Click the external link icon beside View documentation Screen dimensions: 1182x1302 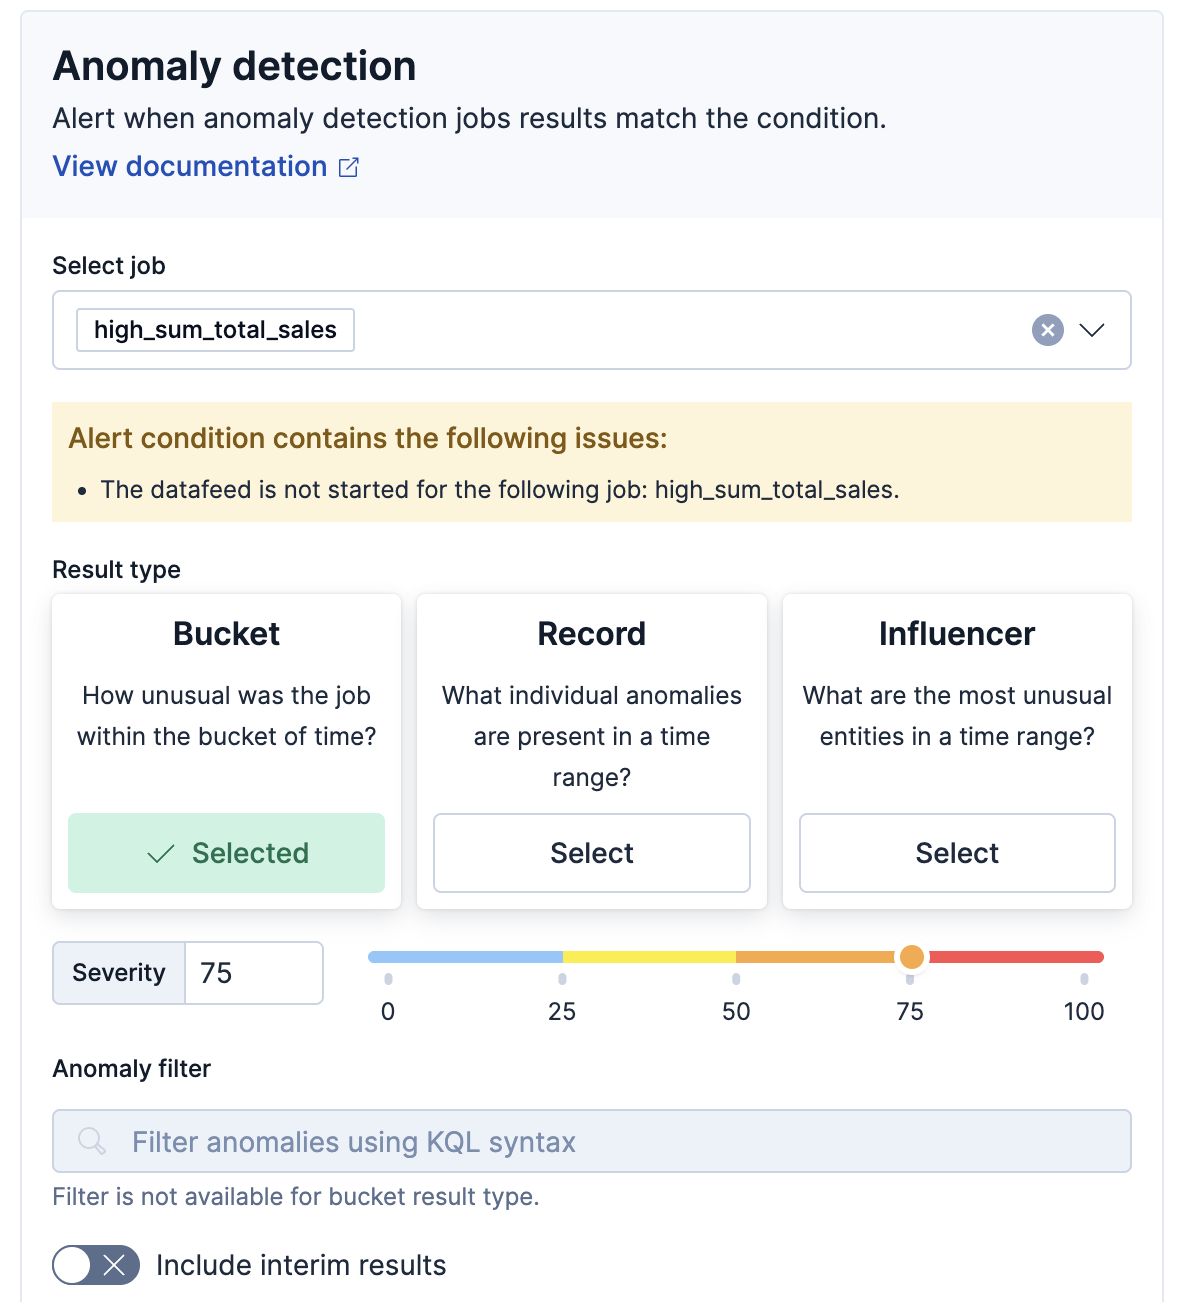(349, 167)
